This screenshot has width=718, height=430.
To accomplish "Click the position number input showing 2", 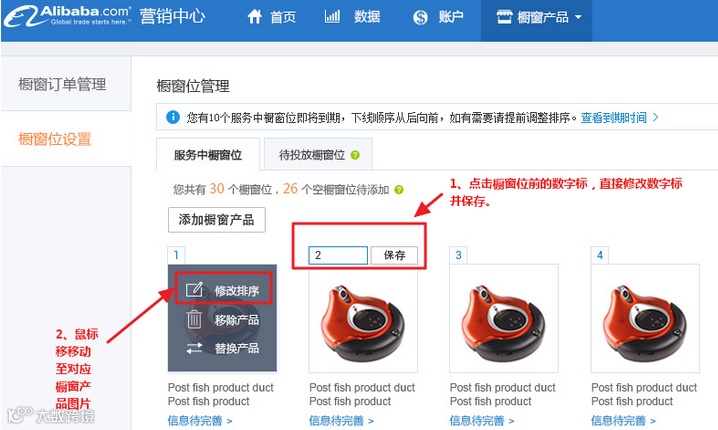I will click(x=338, y=255).
